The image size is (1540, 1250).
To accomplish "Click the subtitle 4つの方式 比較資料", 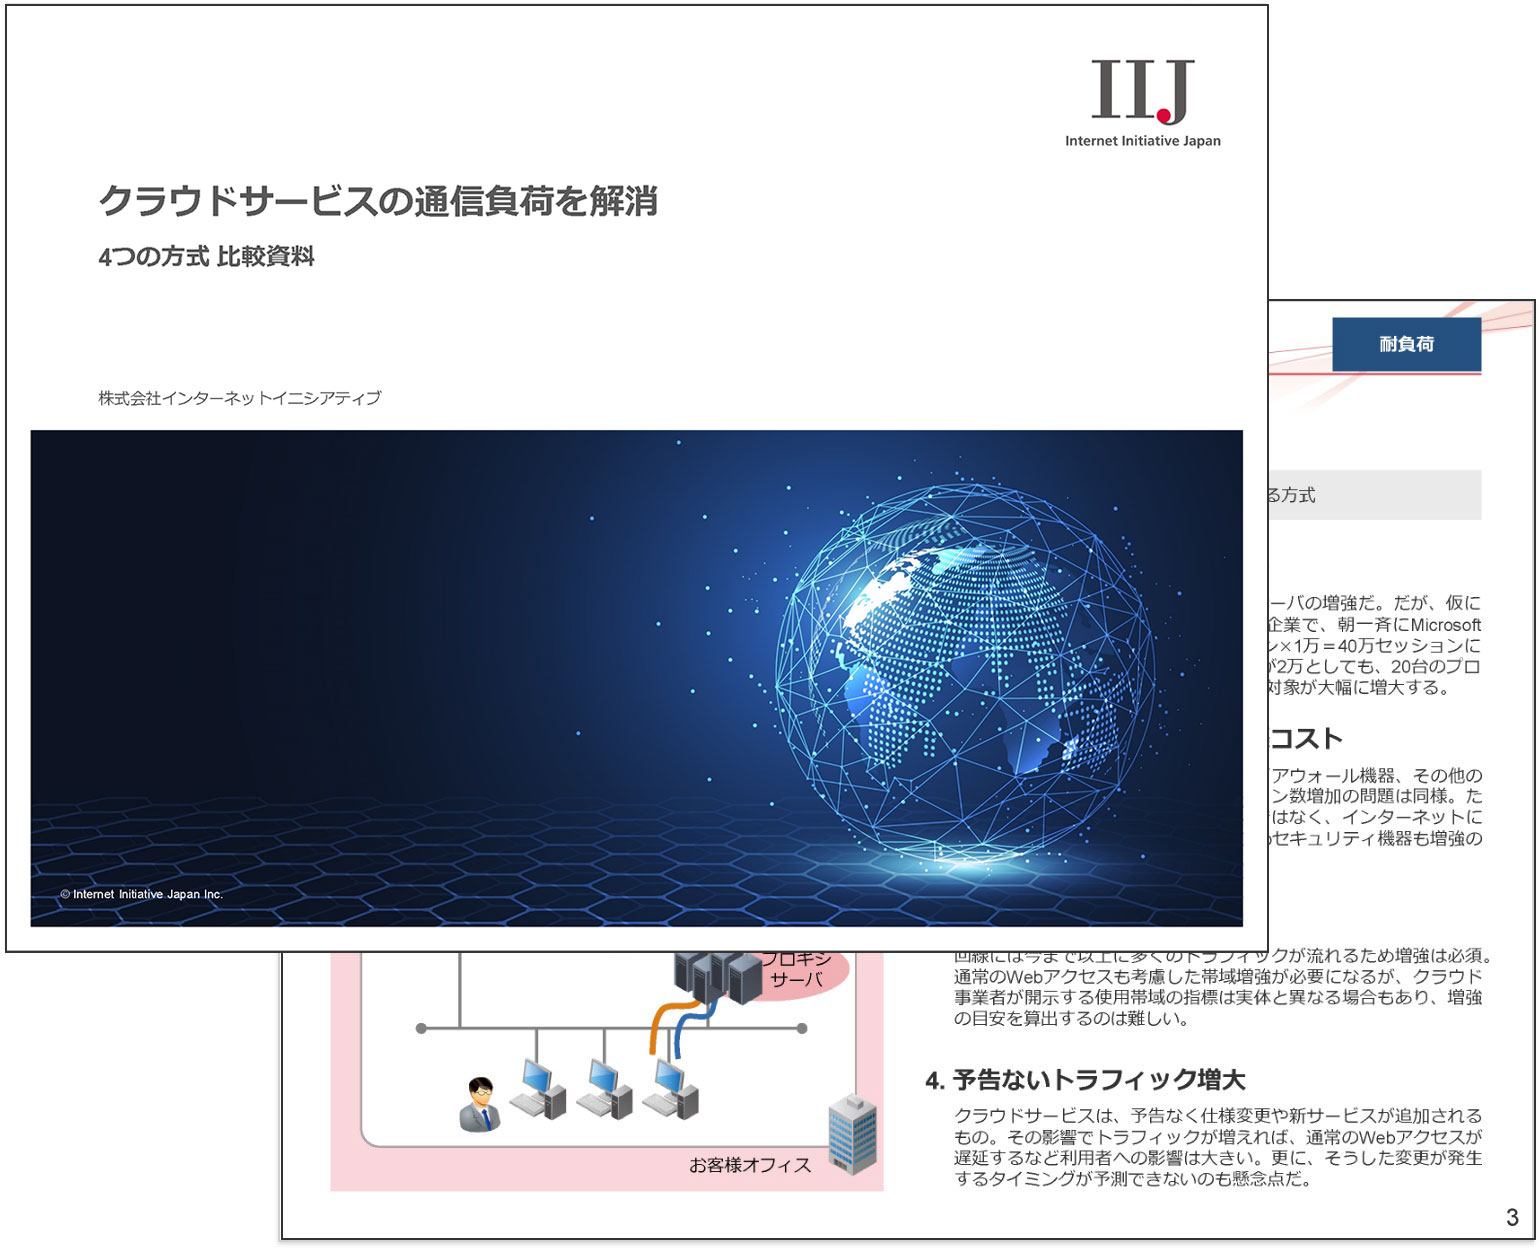I will [206, 257].
